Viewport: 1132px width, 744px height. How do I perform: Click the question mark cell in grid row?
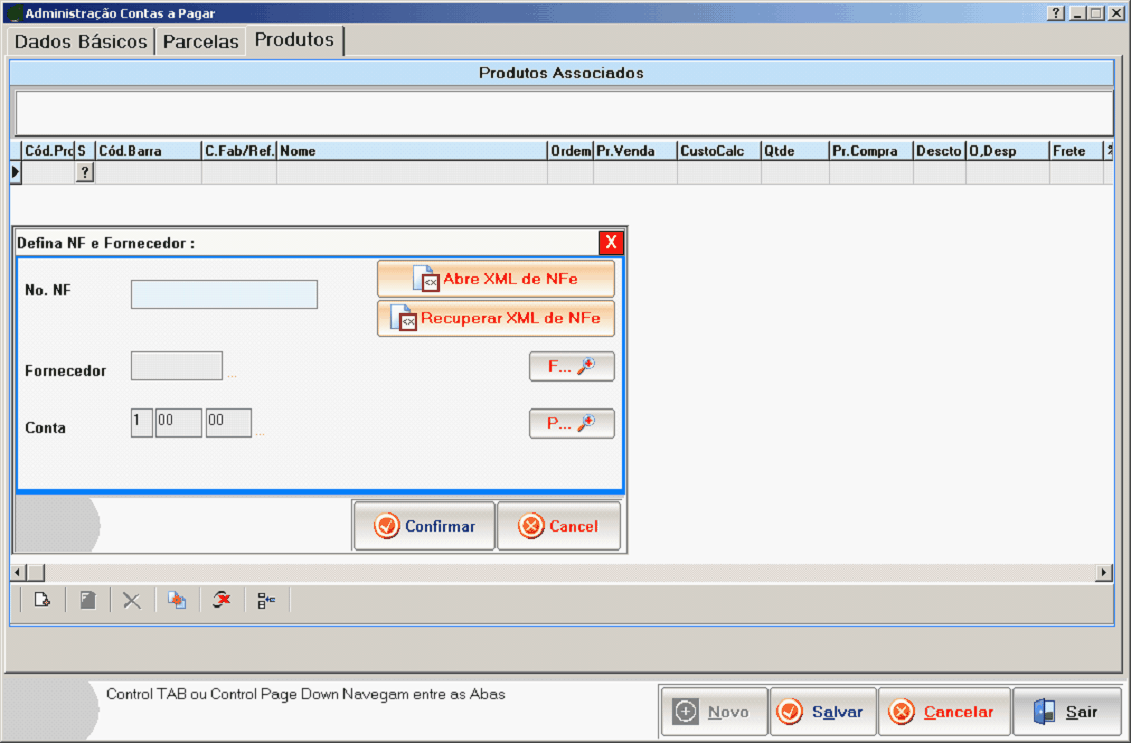pos(85,173)
